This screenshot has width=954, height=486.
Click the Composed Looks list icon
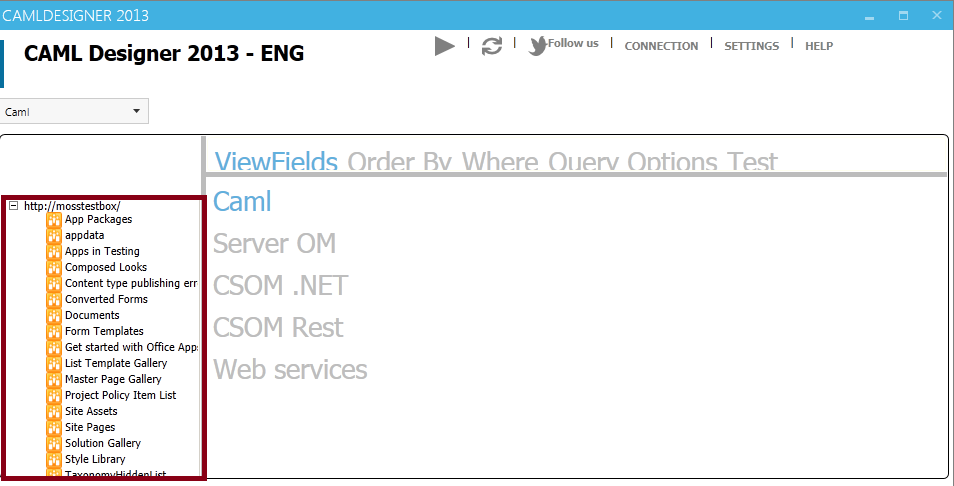[54, 267]
